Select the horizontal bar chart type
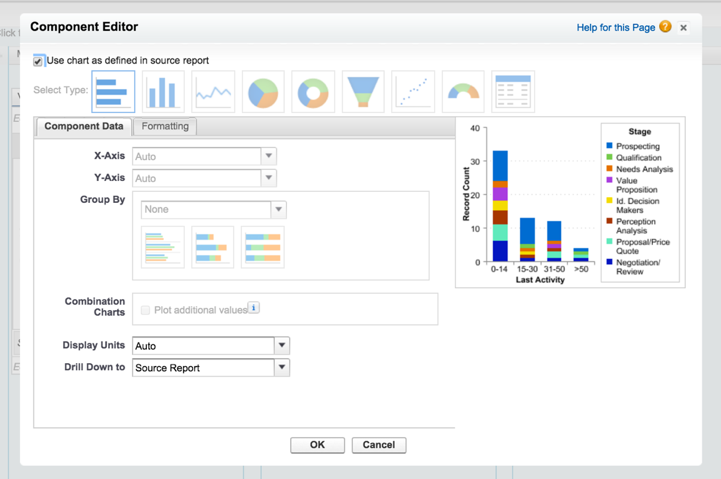Viewport: 721px width, 479px height. coord(113,91)
